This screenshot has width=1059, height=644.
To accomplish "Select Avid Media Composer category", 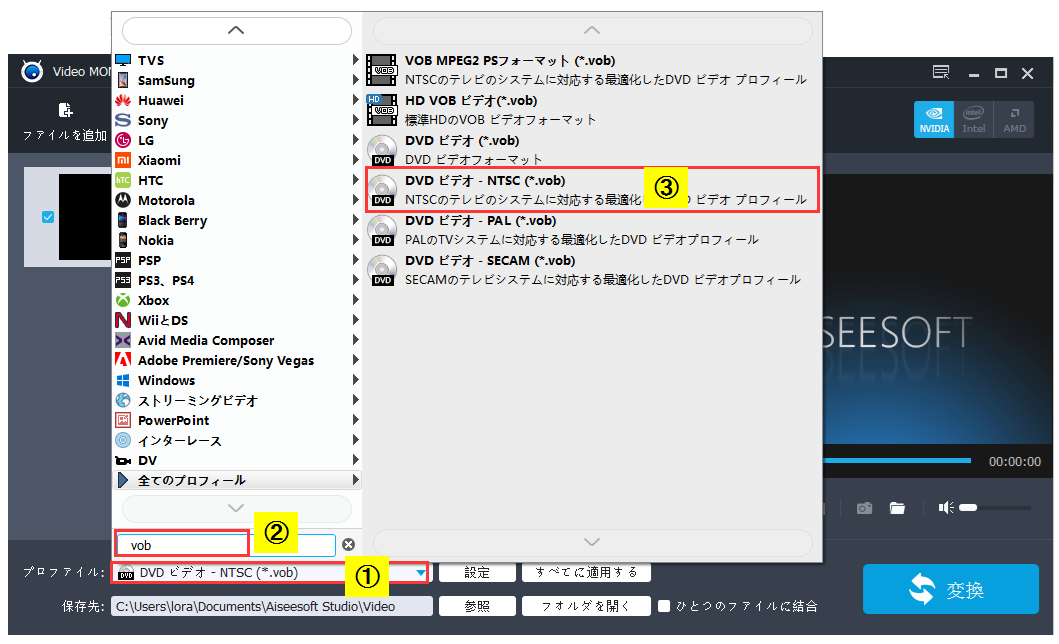I will [237, 340].
